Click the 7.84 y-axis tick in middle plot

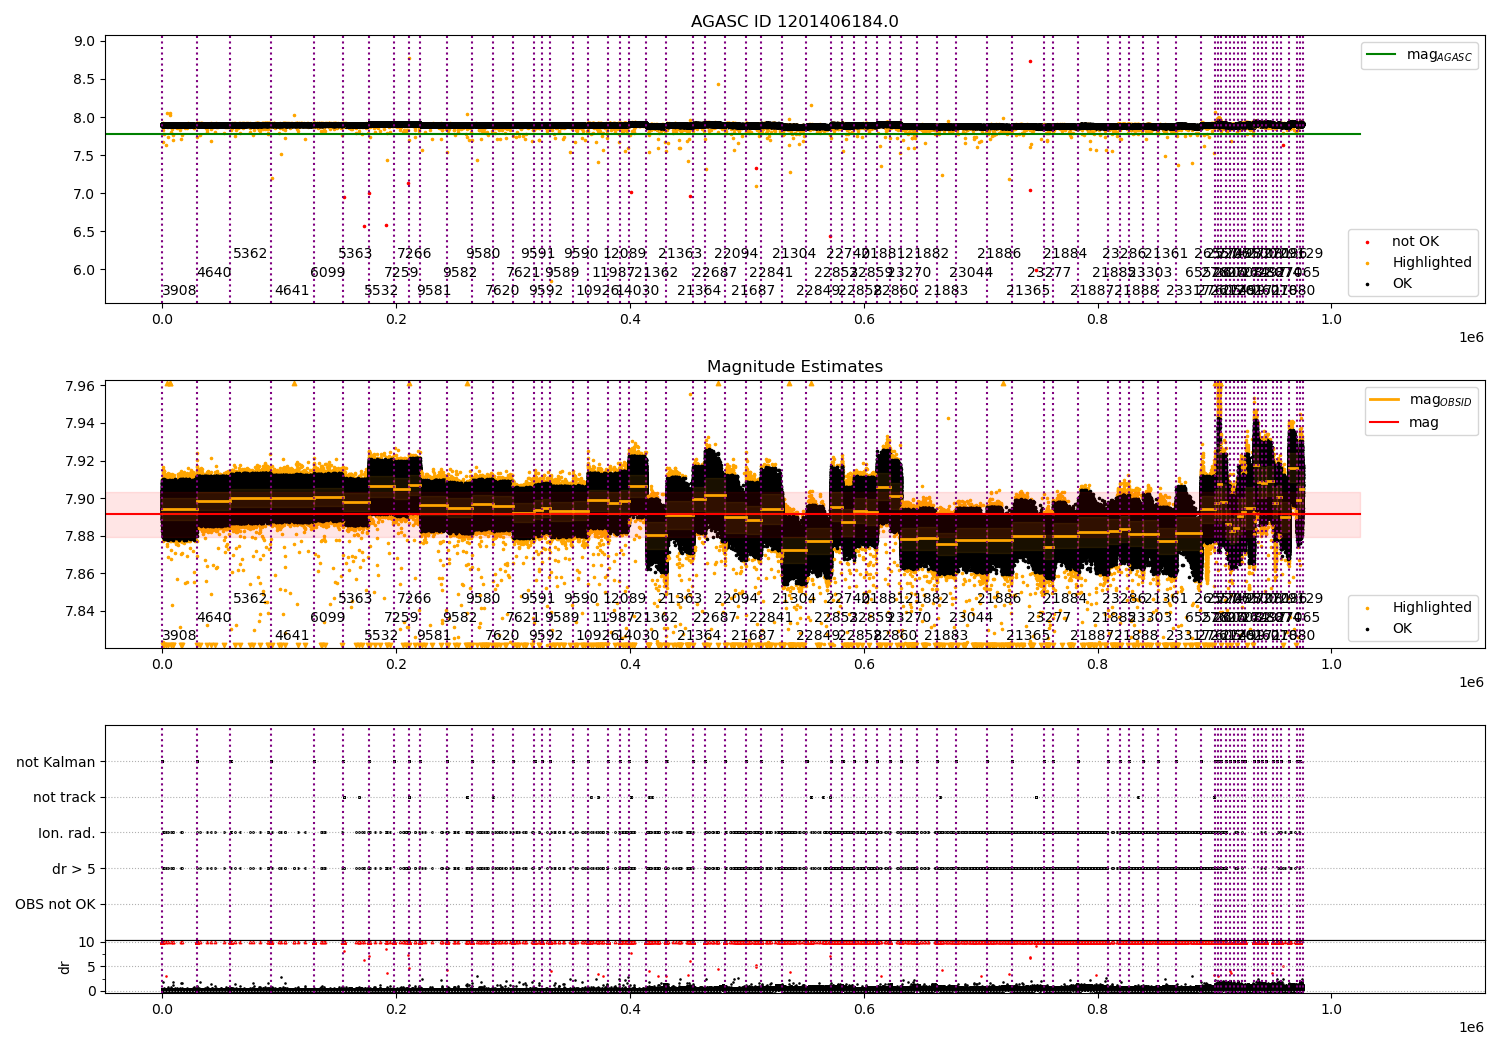click(81, 612)
